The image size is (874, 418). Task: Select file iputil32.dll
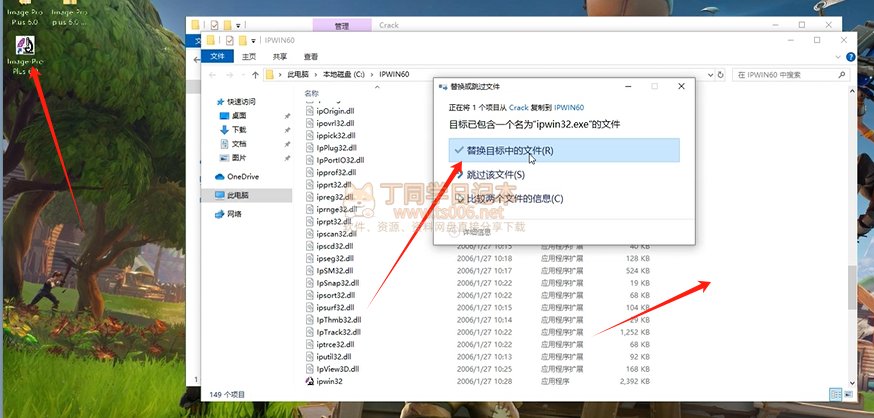click(333, 357)
